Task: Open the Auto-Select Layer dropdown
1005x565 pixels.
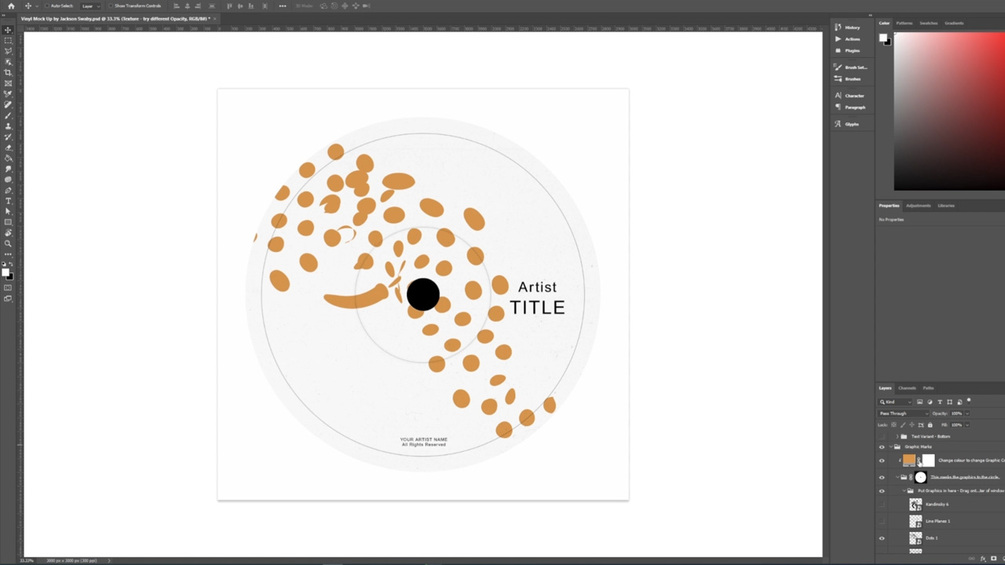Action: (x=92, y=6)
